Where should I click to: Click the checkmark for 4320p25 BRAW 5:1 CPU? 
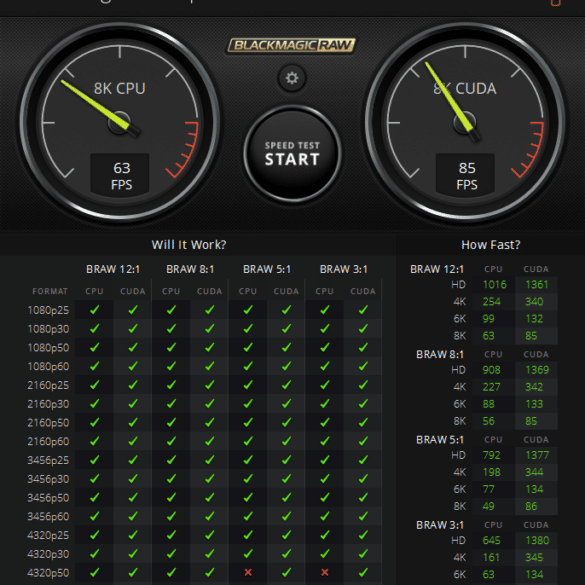pyautogui.click(x=248, y=535)
